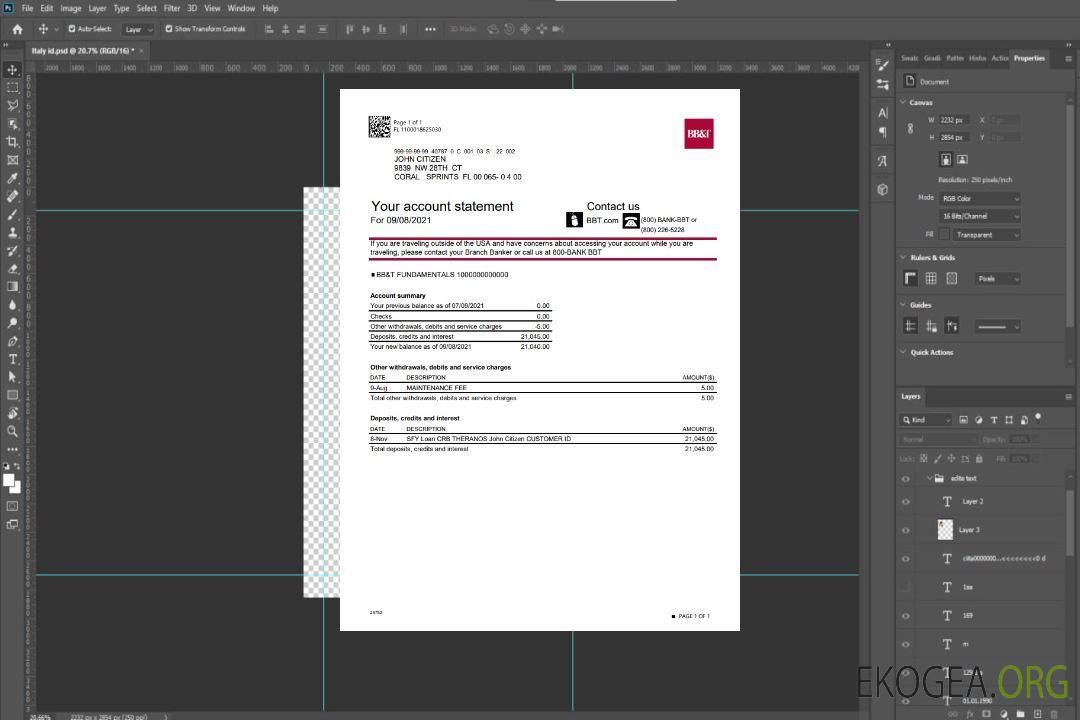Screen dimensions: 1080x720
Task: Click the Home icon in options bar
Action: tap(17, 29)
